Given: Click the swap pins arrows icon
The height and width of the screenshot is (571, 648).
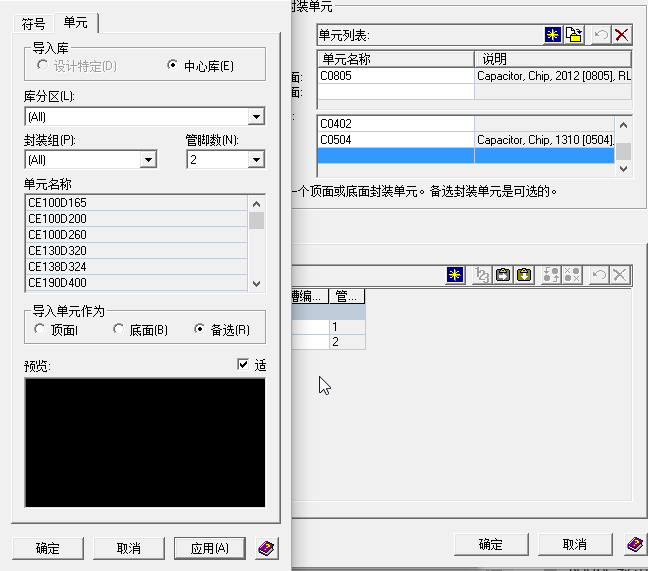Looking at the screenshot, I should point(551,275).
